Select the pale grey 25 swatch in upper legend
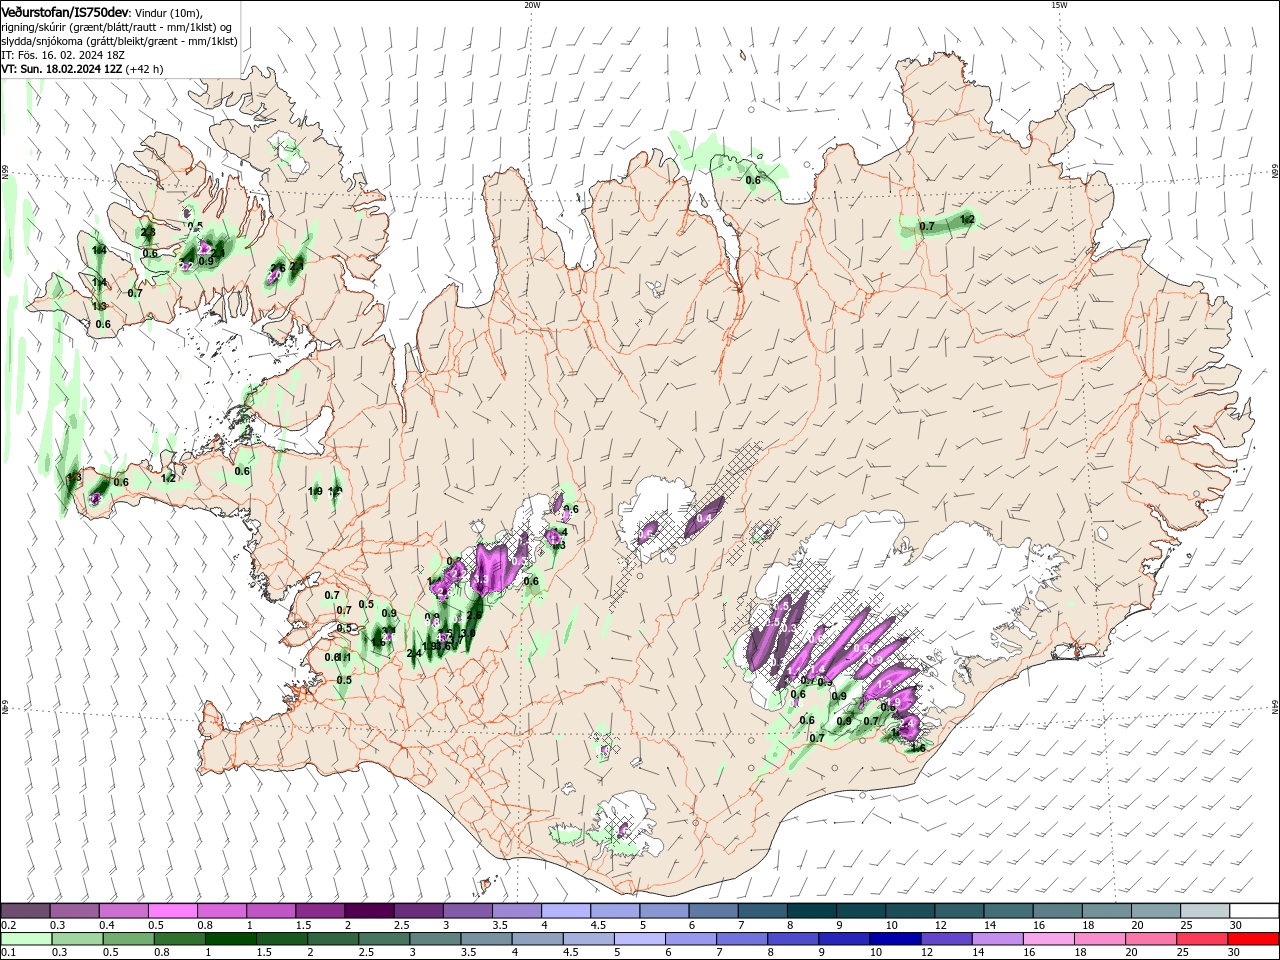The height and width of the screenshot is (960, 1280). point(1205,911)
